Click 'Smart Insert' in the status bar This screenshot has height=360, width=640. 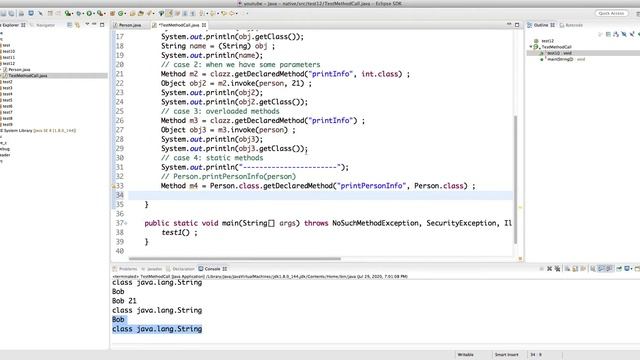(x=507, y=355)
